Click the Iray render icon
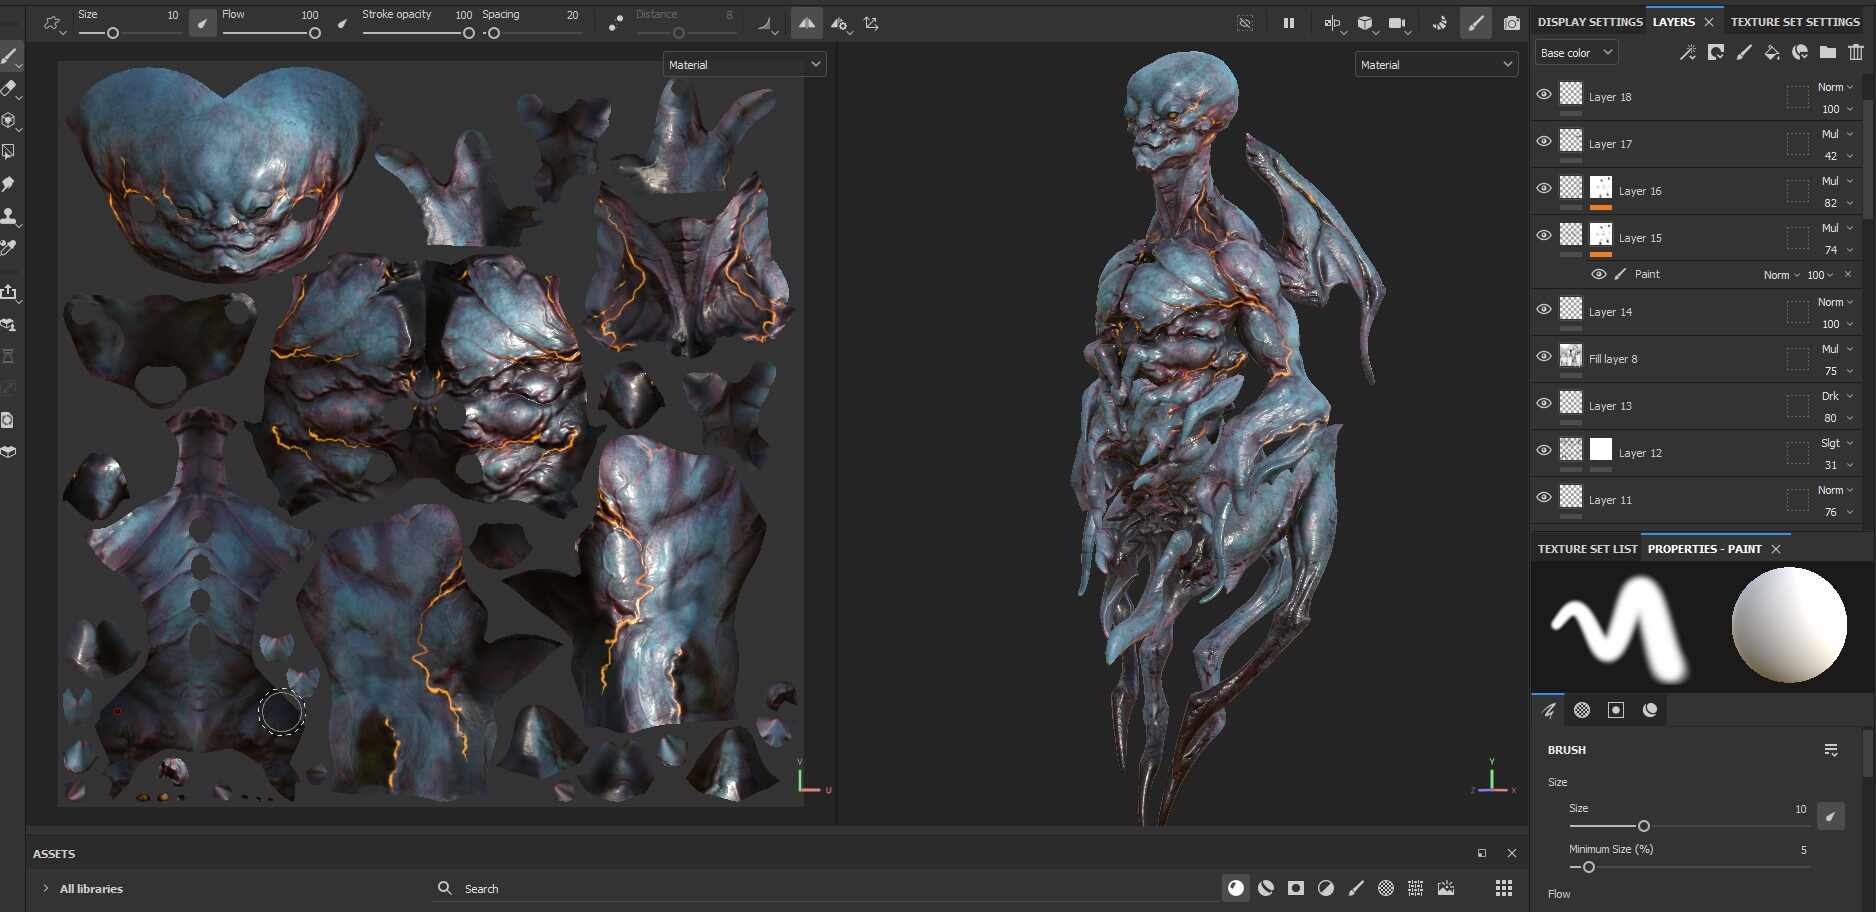1876x912 pixels. 1439,23
